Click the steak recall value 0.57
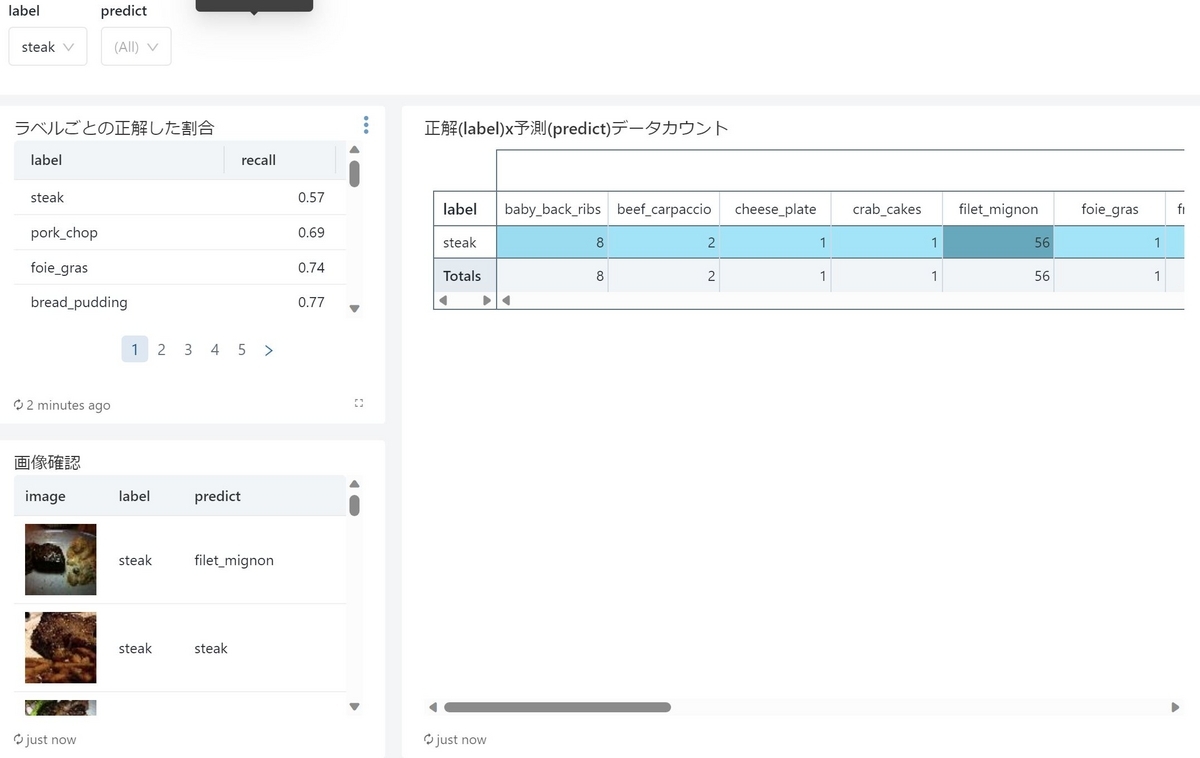 (x=311, y=198)
